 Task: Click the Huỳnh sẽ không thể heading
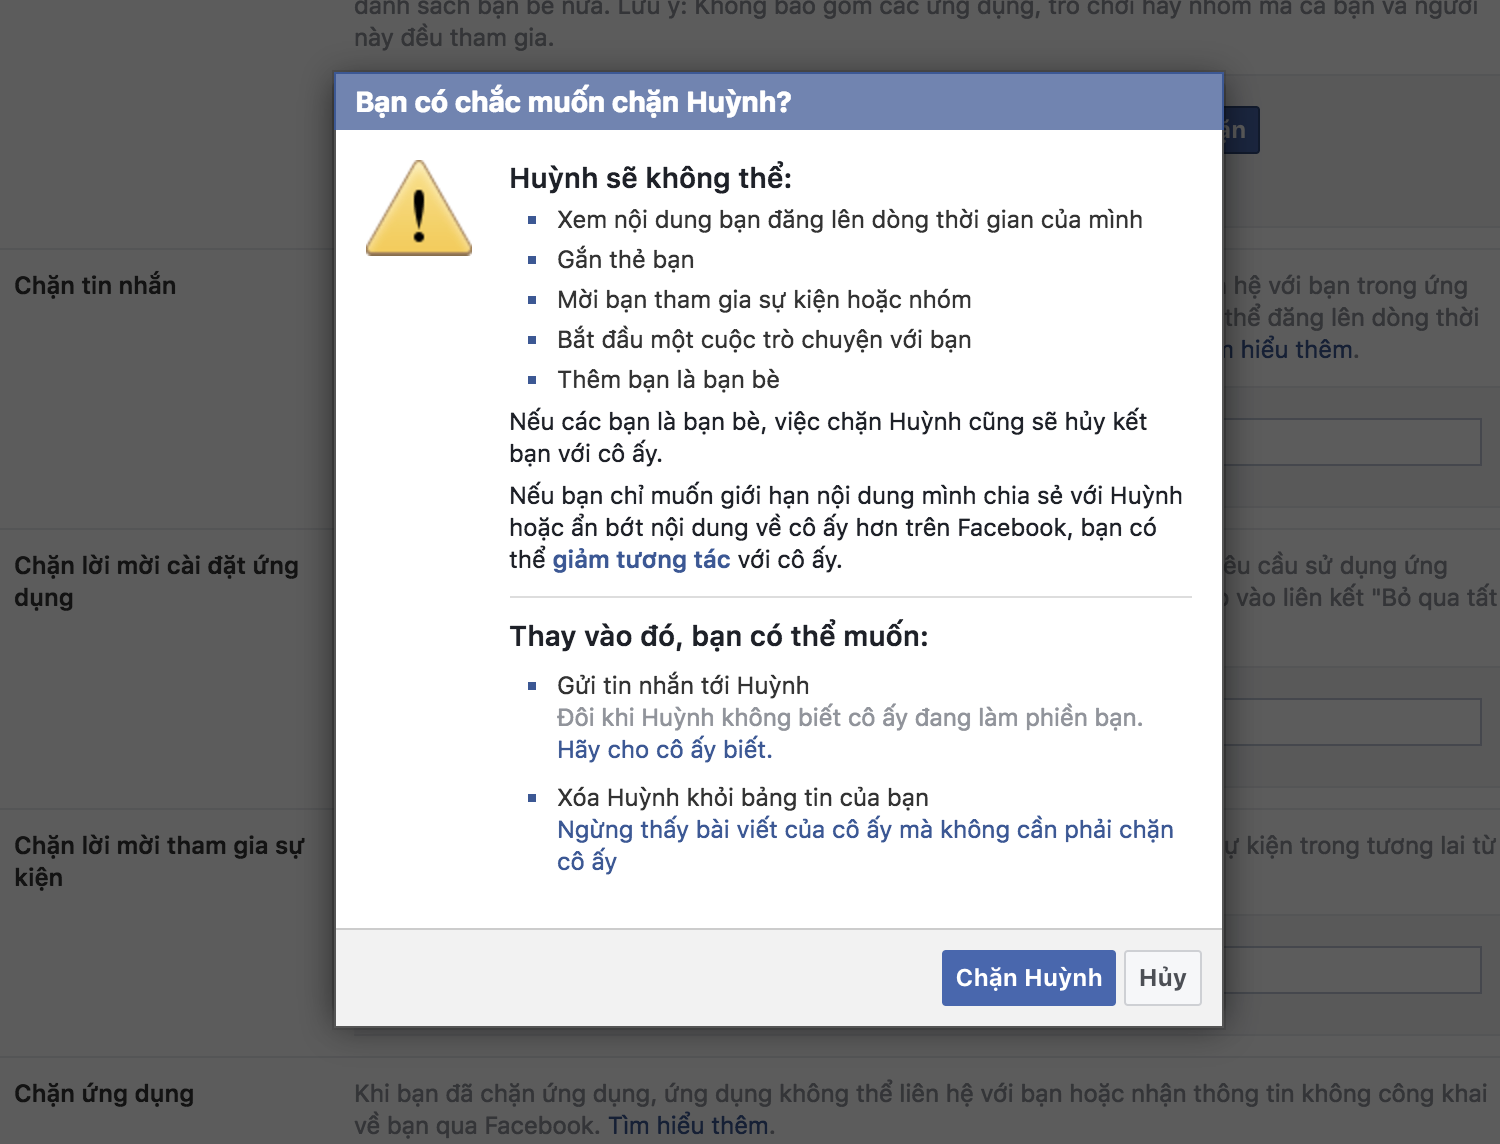coord(650,178)
